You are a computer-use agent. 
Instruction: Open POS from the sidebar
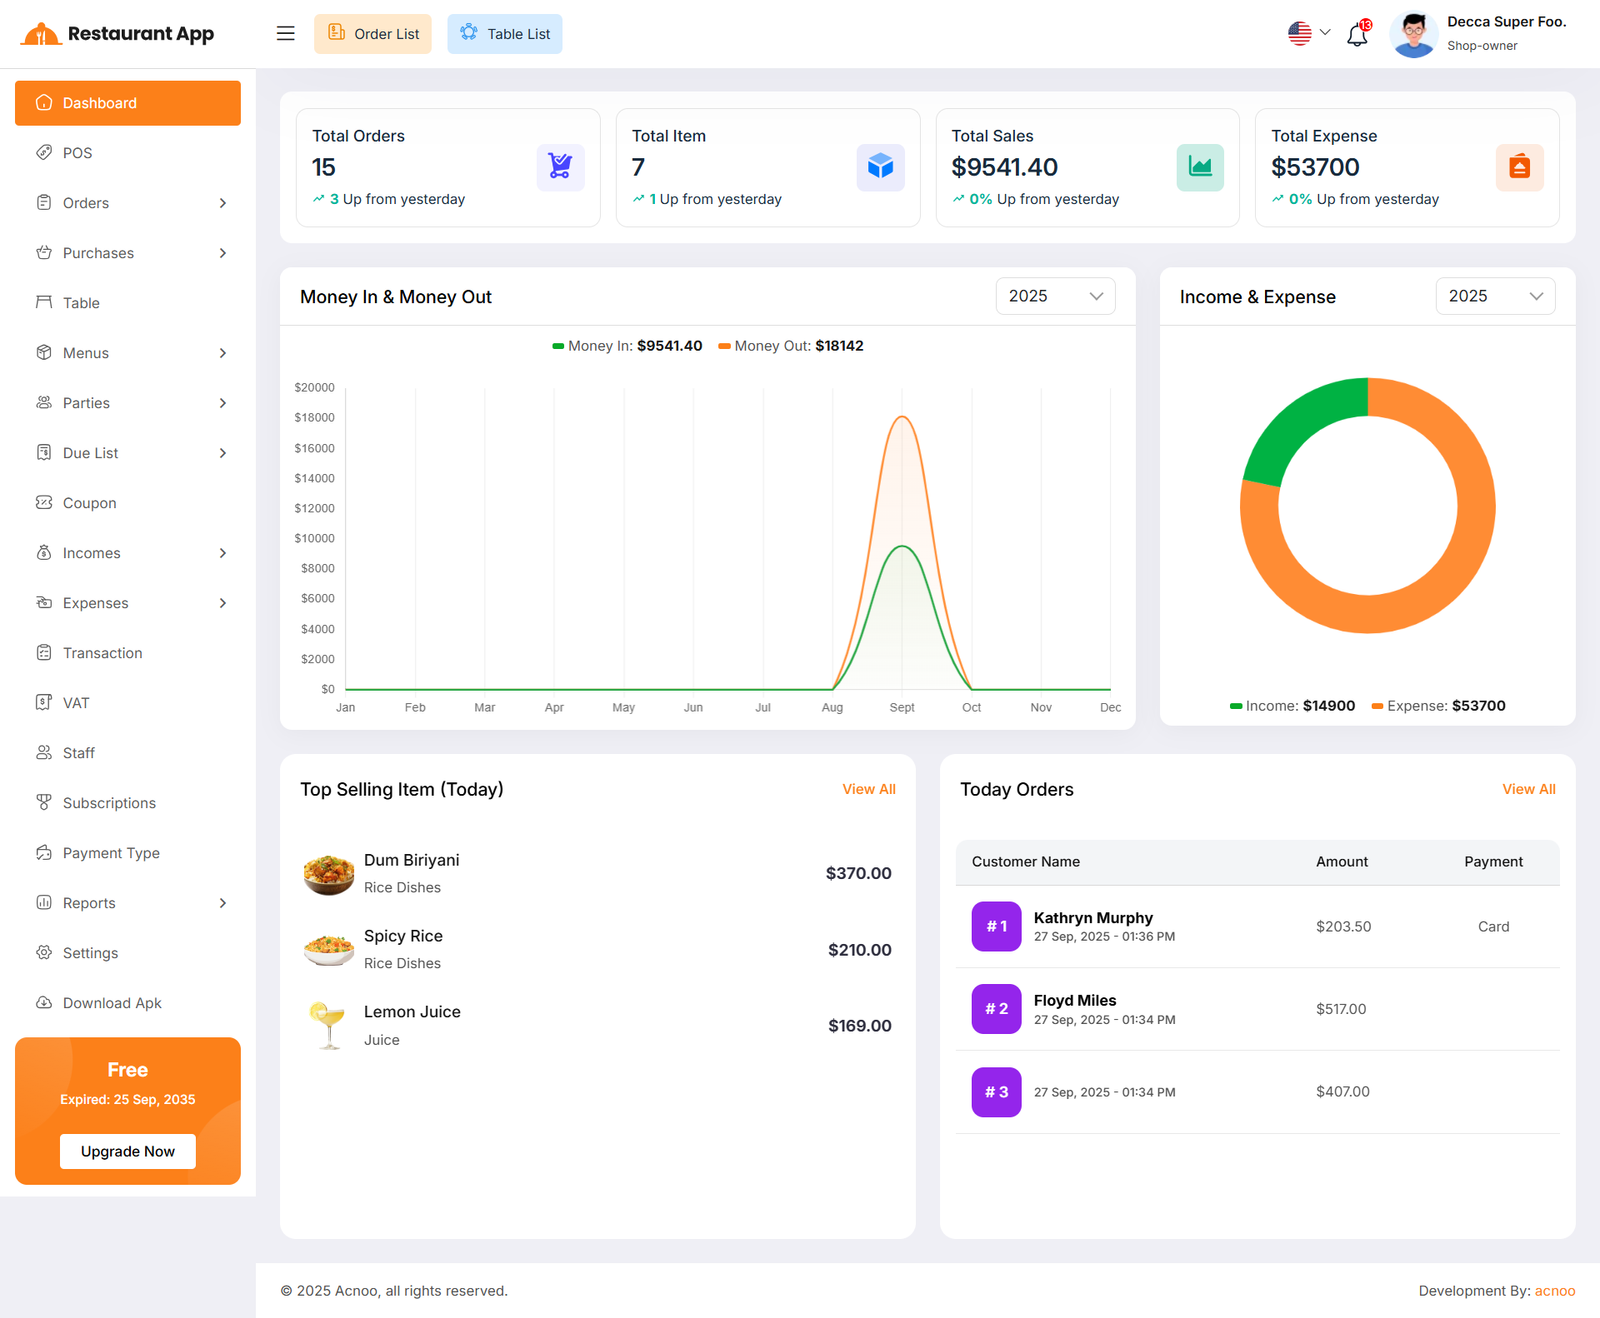point(78,153)
